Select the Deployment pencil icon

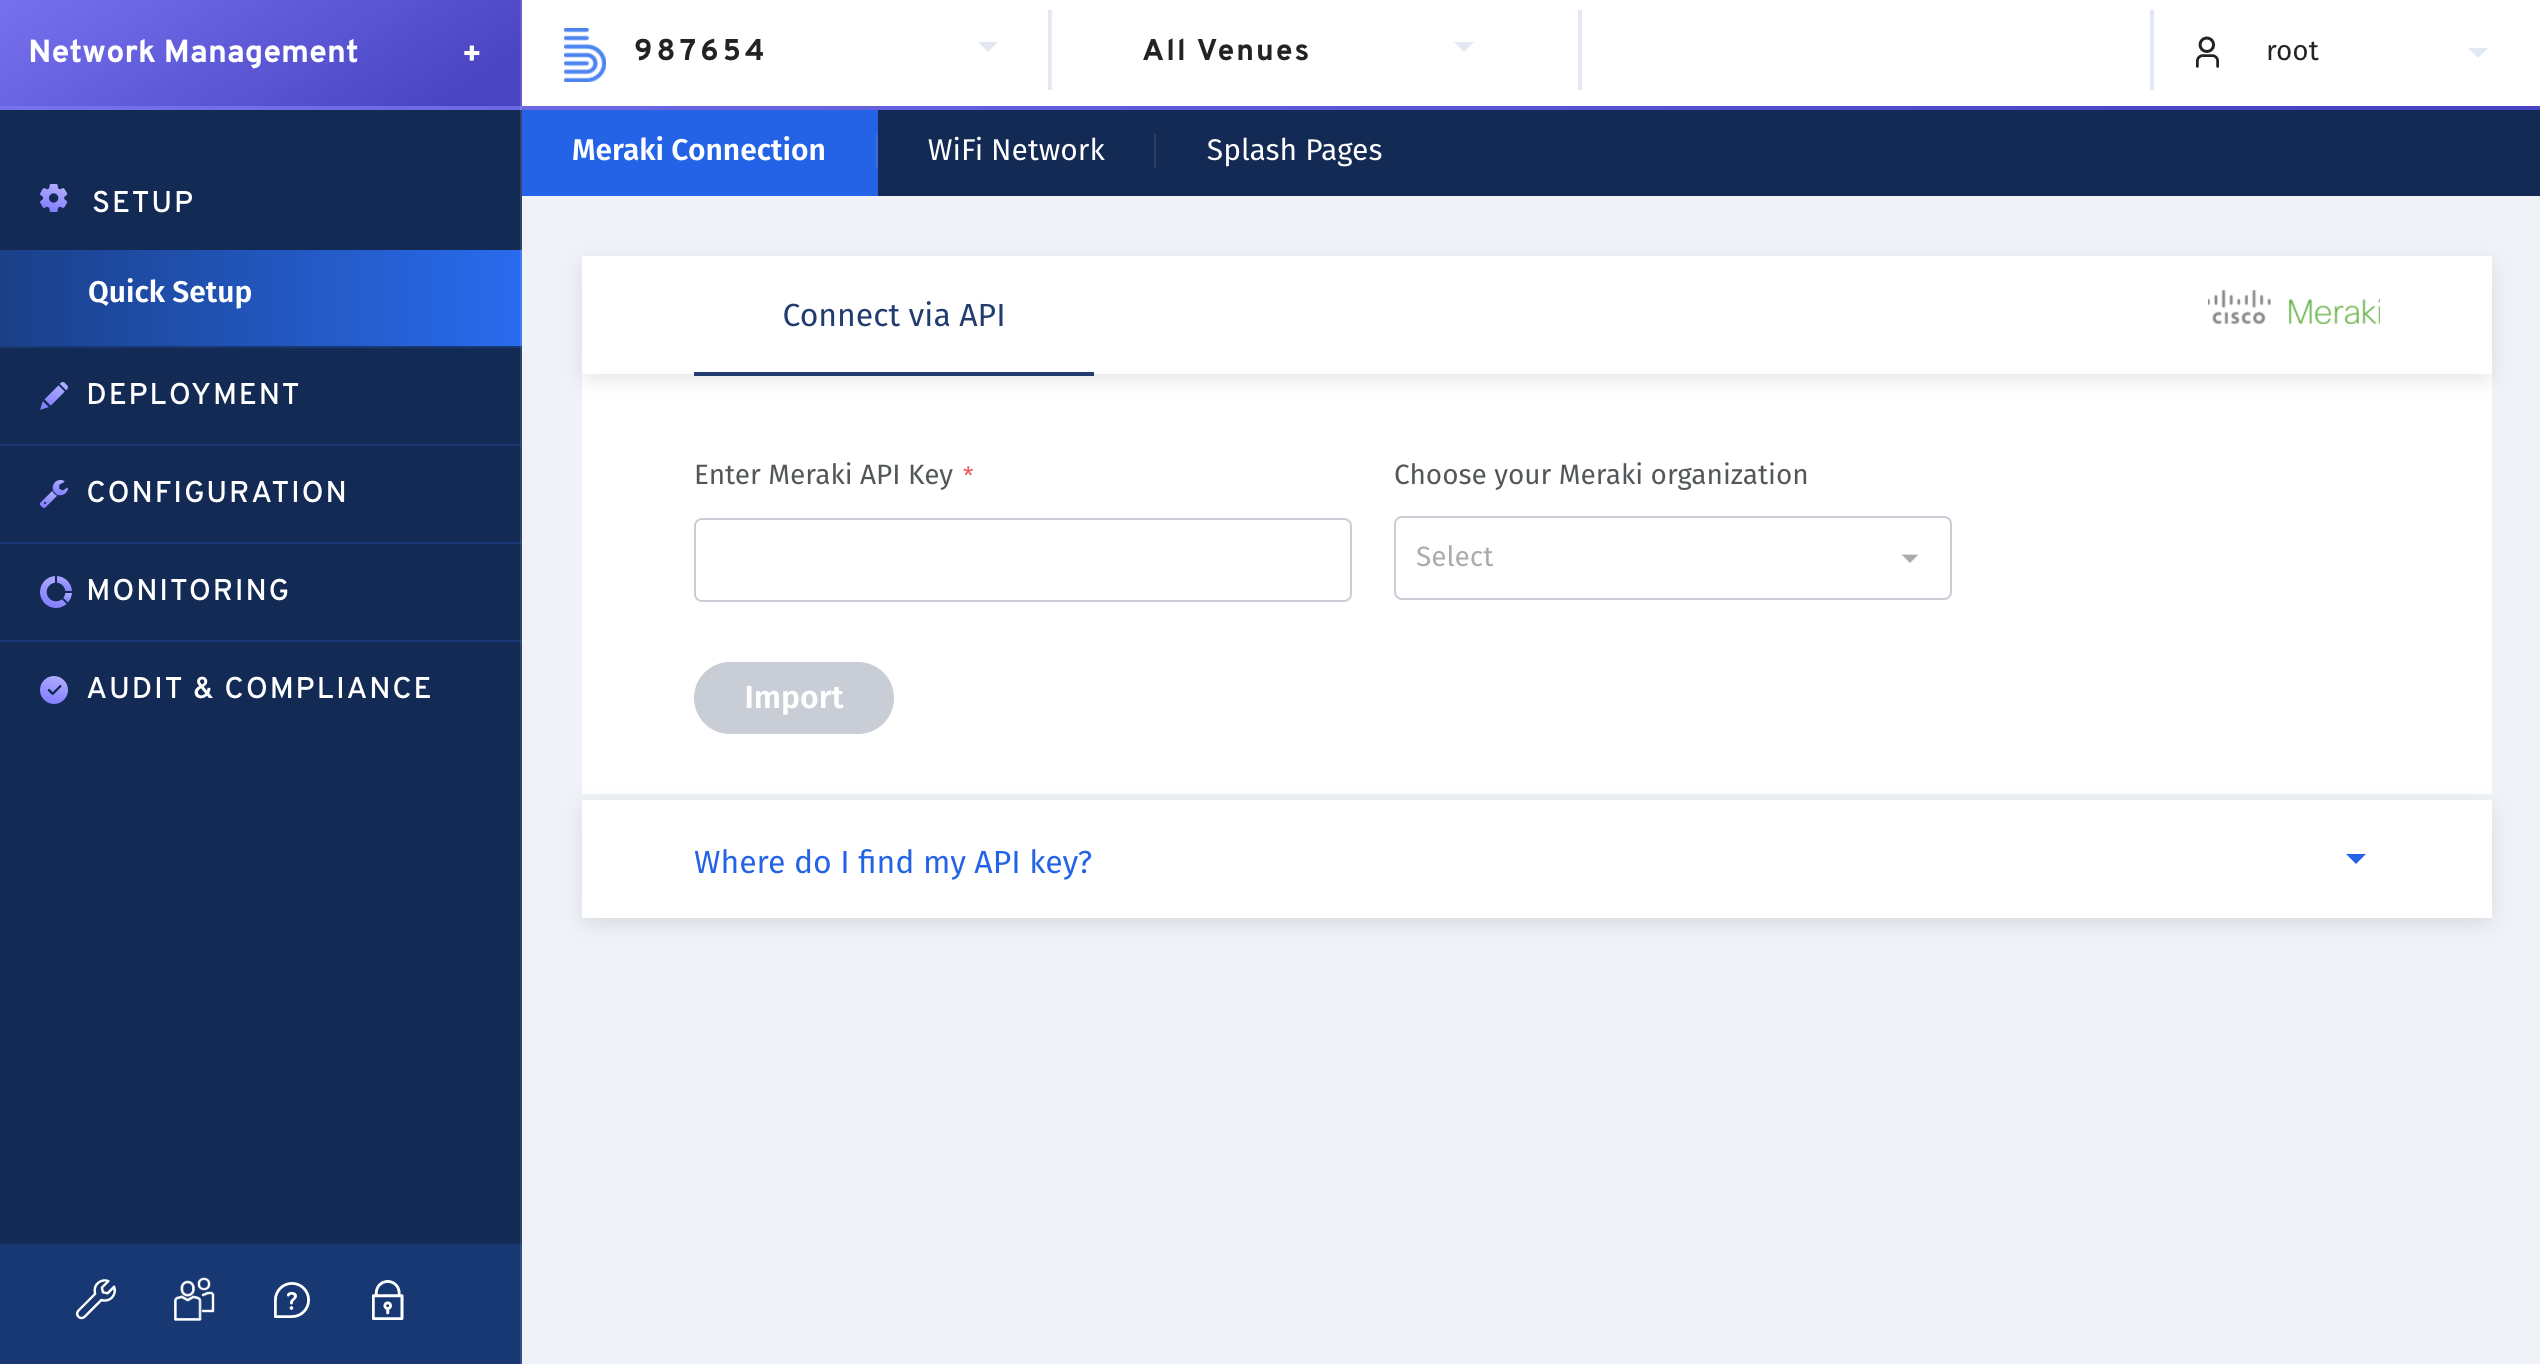coord(55,394)
